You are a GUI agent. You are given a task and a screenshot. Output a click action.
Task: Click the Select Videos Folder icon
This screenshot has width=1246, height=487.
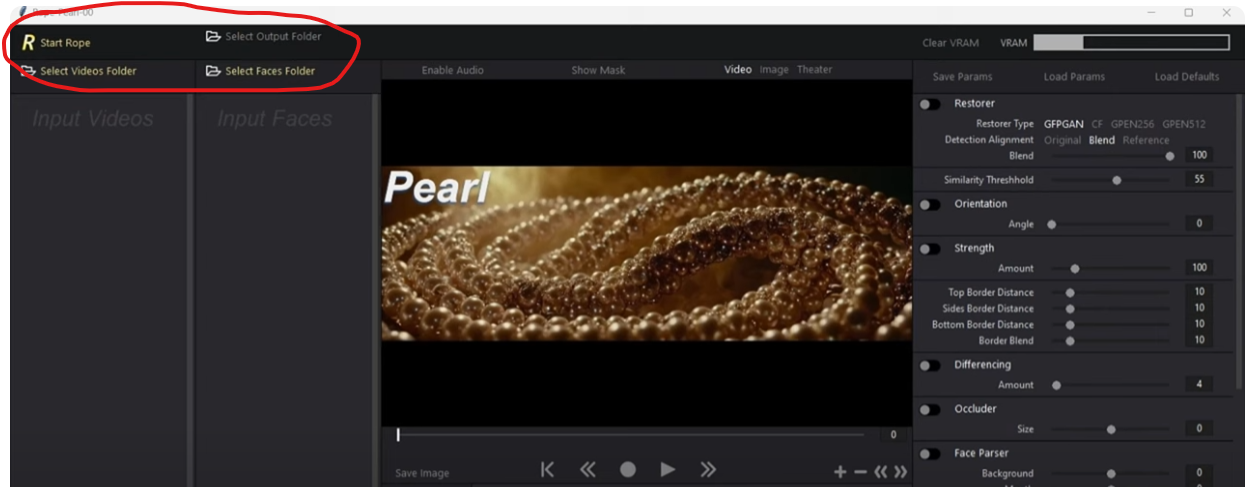point(28,71)
